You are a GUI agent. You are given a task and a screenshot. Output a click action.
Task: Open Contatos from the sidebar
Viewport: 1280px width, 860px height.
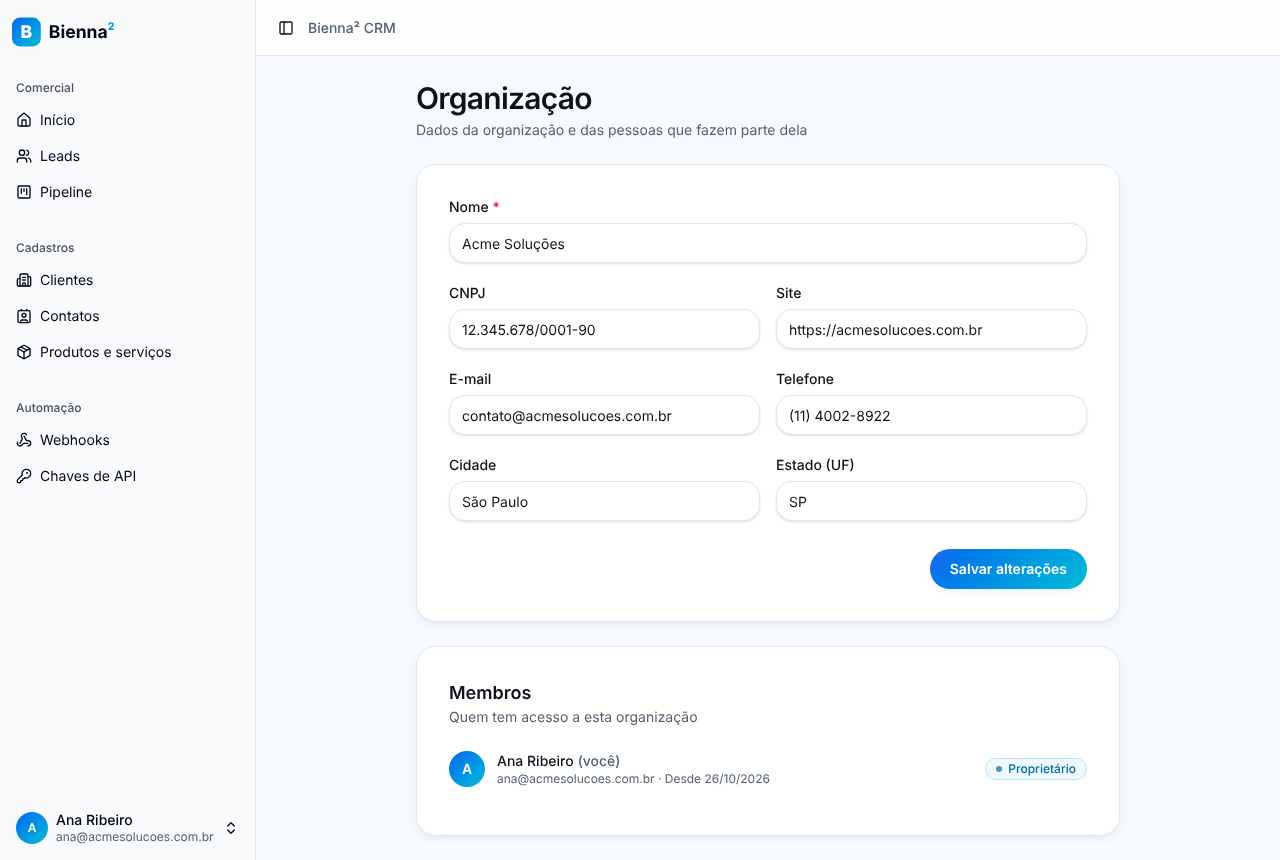[x=127, y=316]
